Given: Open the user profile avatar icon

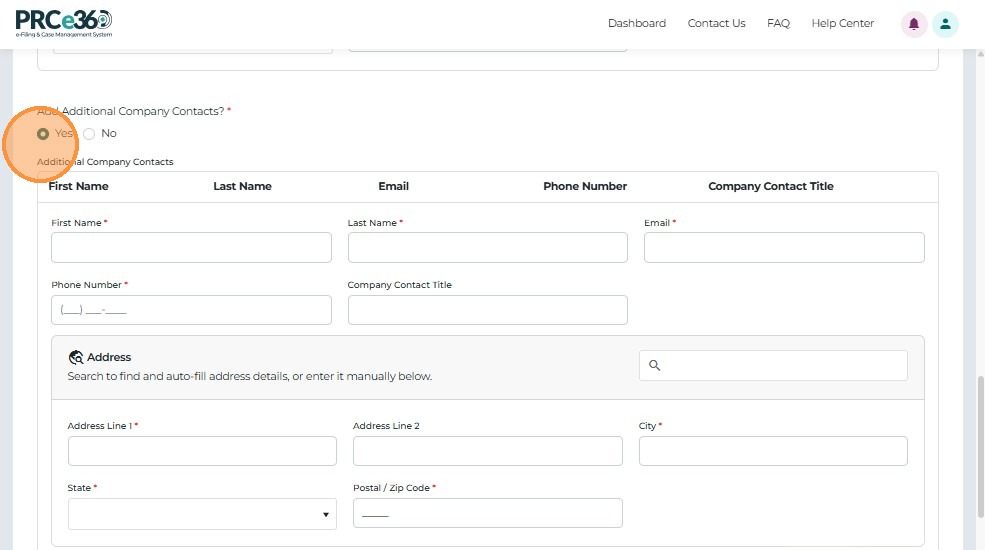Looking at the screenshot, I should (x=945, y=24).
